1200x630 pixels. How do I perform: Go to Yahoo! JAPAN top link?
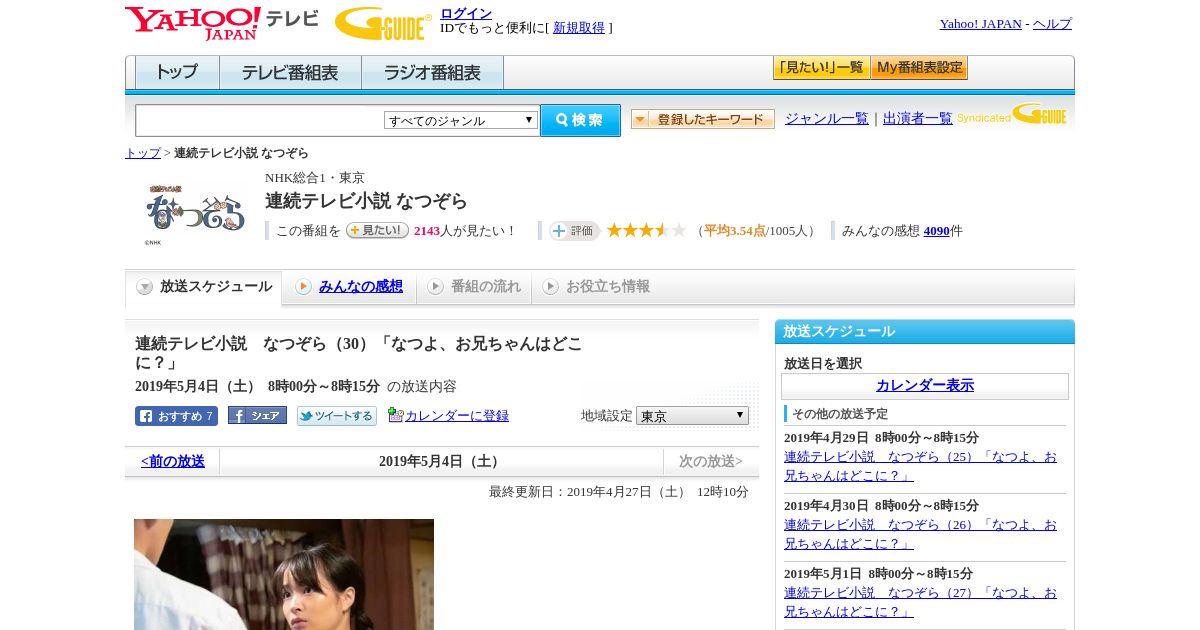980,24
